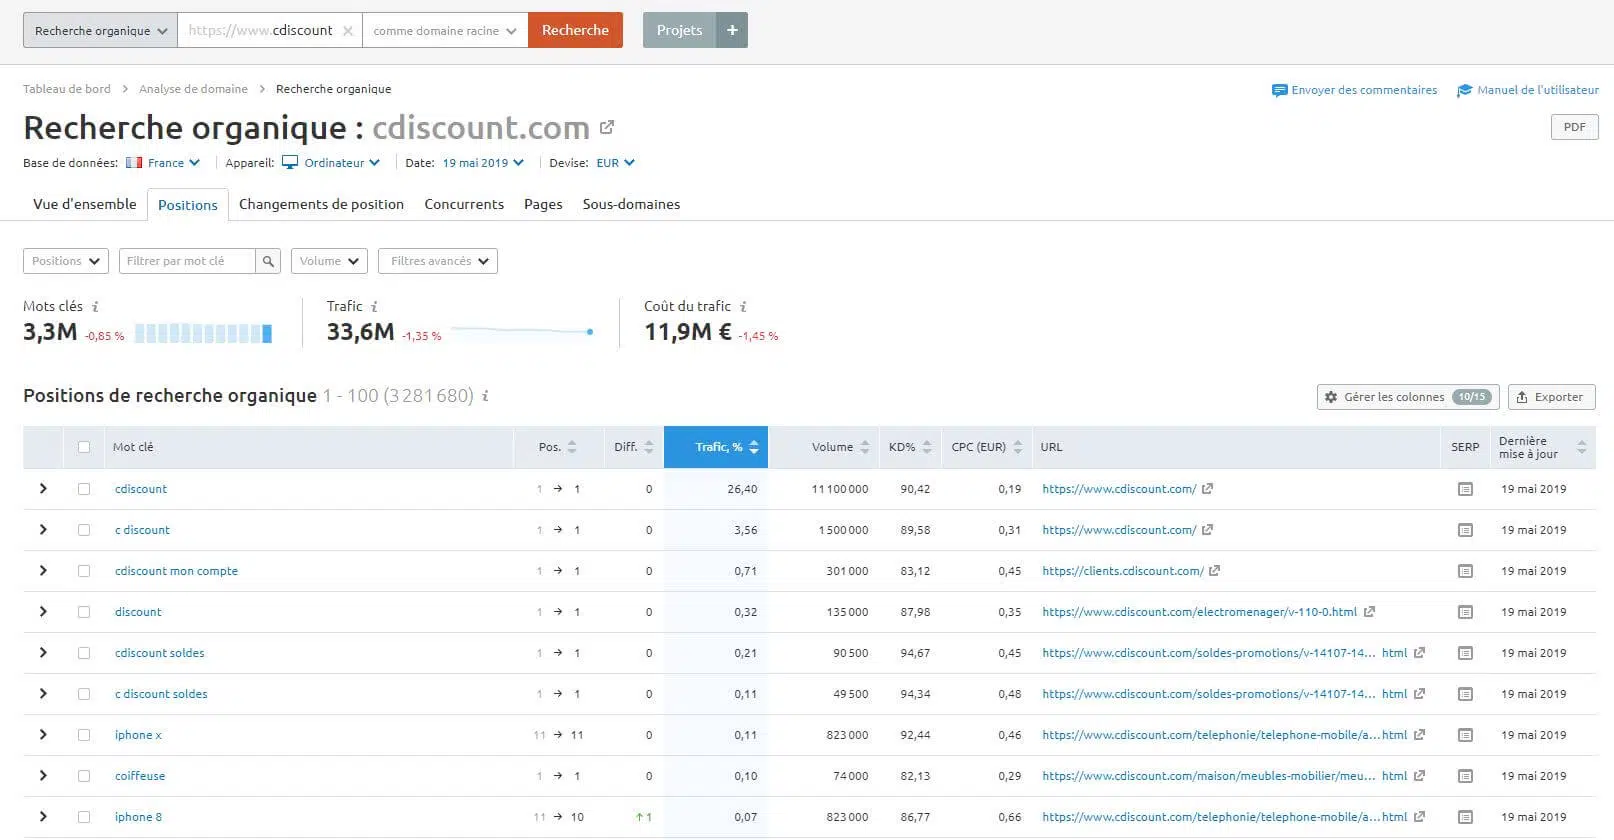Open the France database dropdown
1614x840 pixels.
pos(164,163)
